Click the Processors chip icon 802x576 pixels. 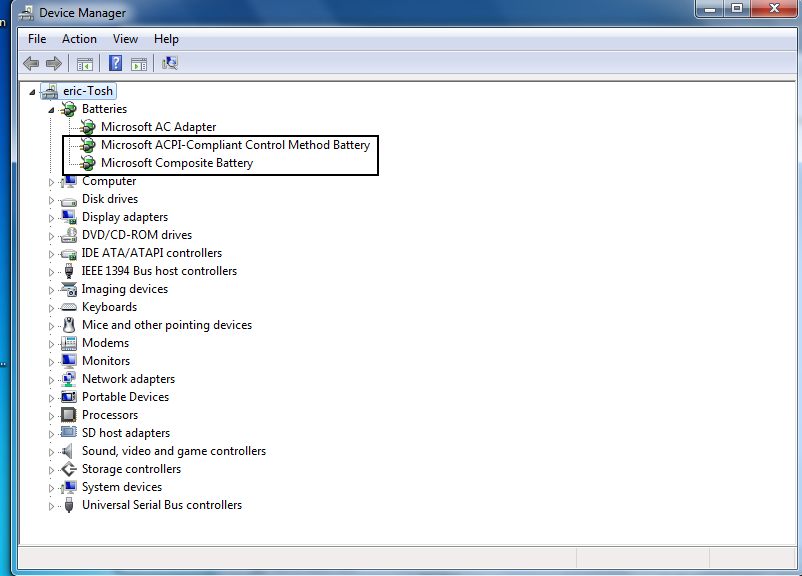coord(69,415)
